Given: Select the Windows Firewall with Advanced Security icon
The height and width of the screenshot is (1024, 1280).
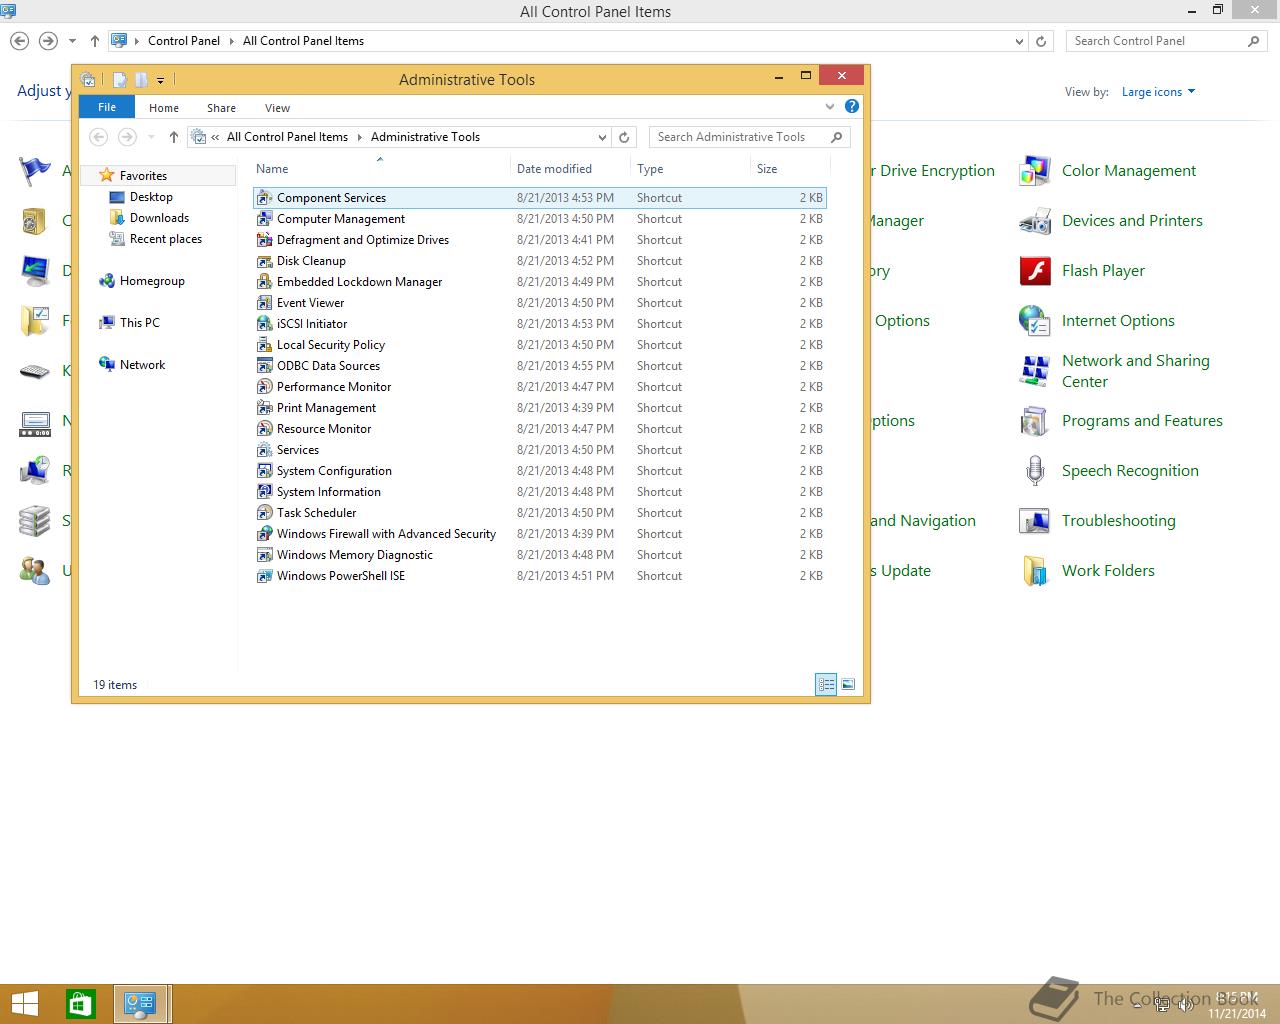Looking at the screenshot, I should [264, 534].
